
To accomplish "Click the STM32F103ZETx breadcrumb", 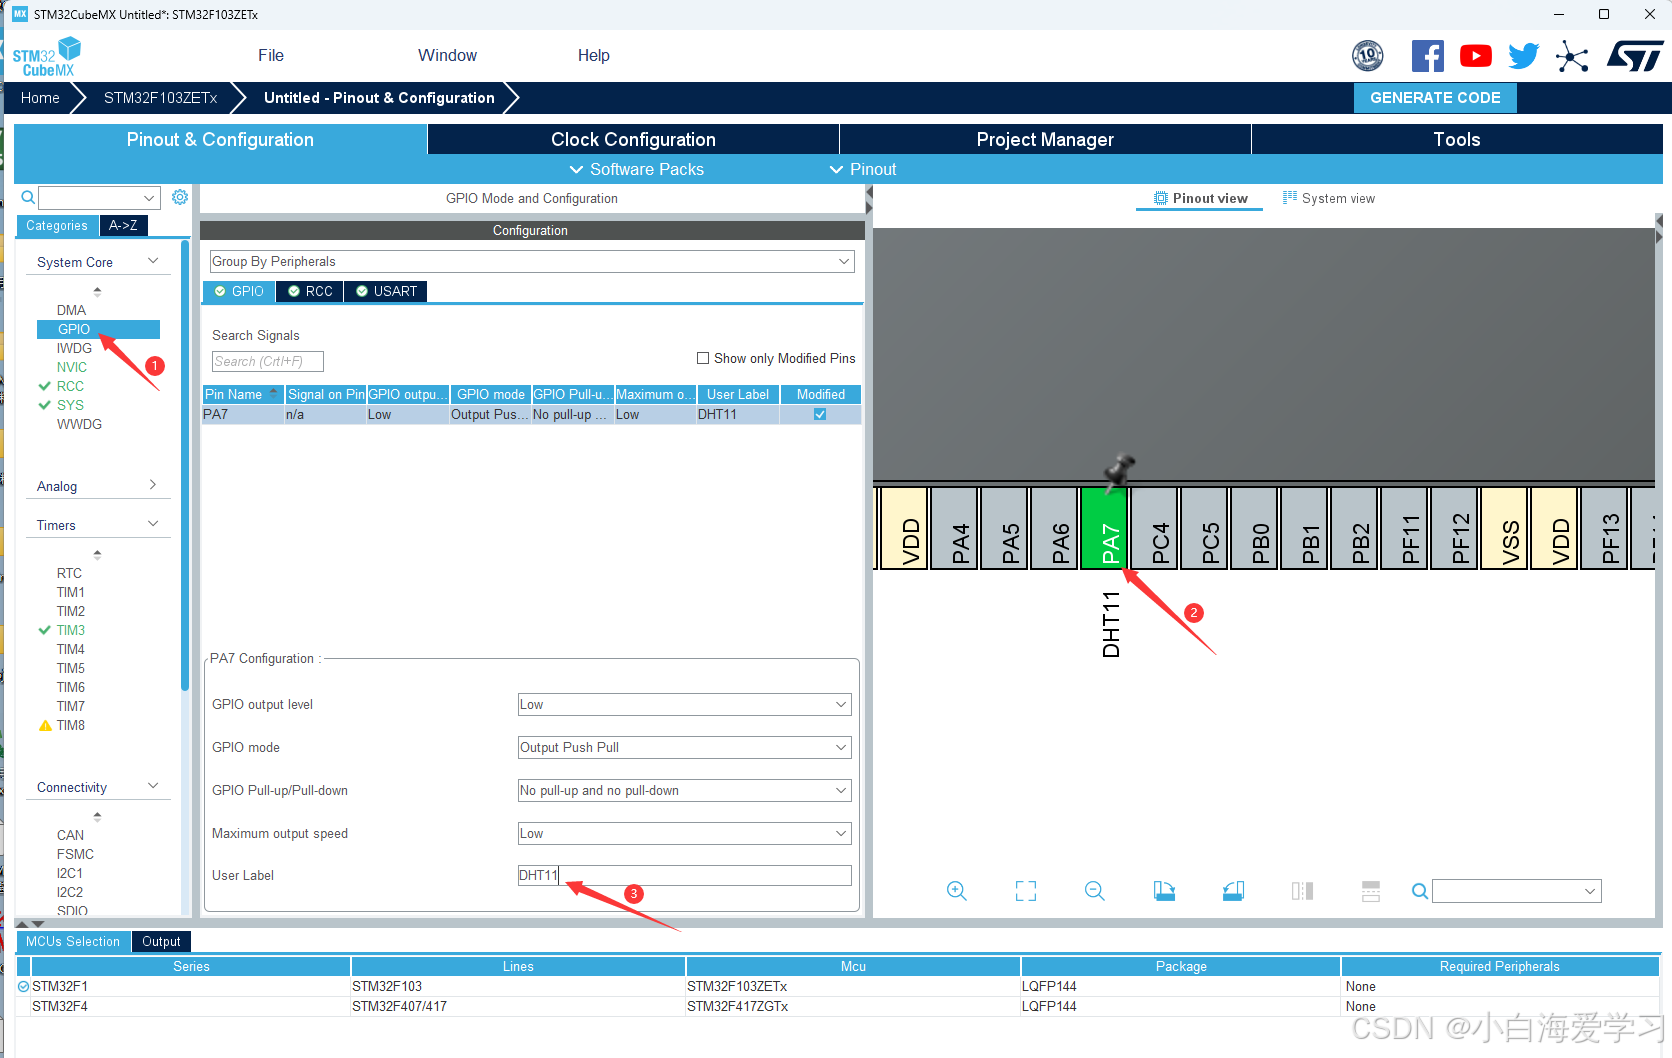I will [x=161, y=98].
